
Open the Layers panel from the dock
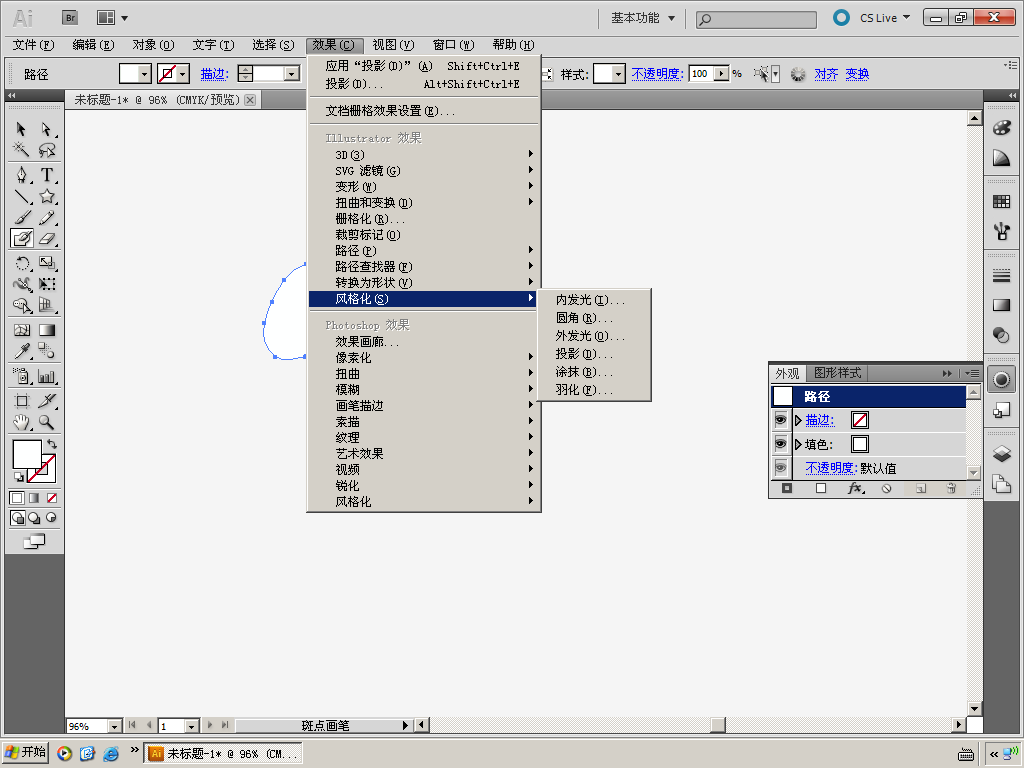click(x=1001, y=454)
